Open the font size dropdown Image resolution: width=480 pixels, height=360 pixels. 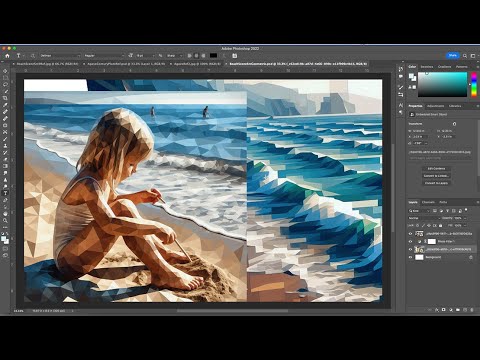(146, 56)
